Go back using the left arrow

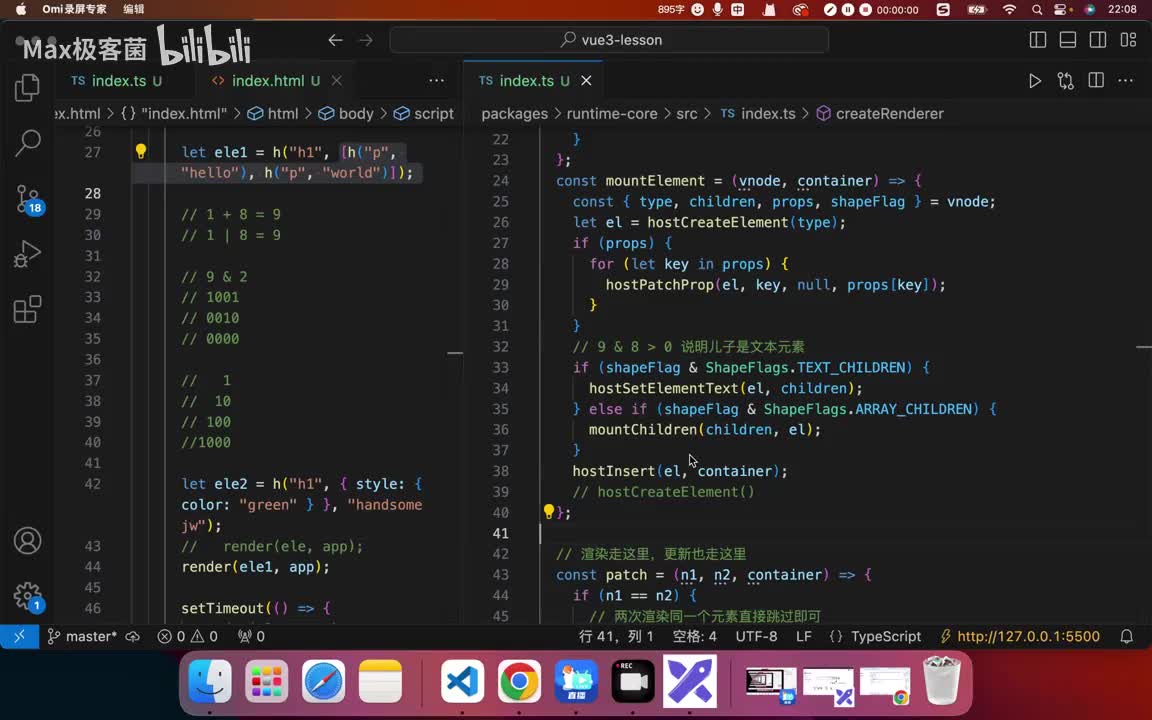pyautogui.click(x=335, y=40)
